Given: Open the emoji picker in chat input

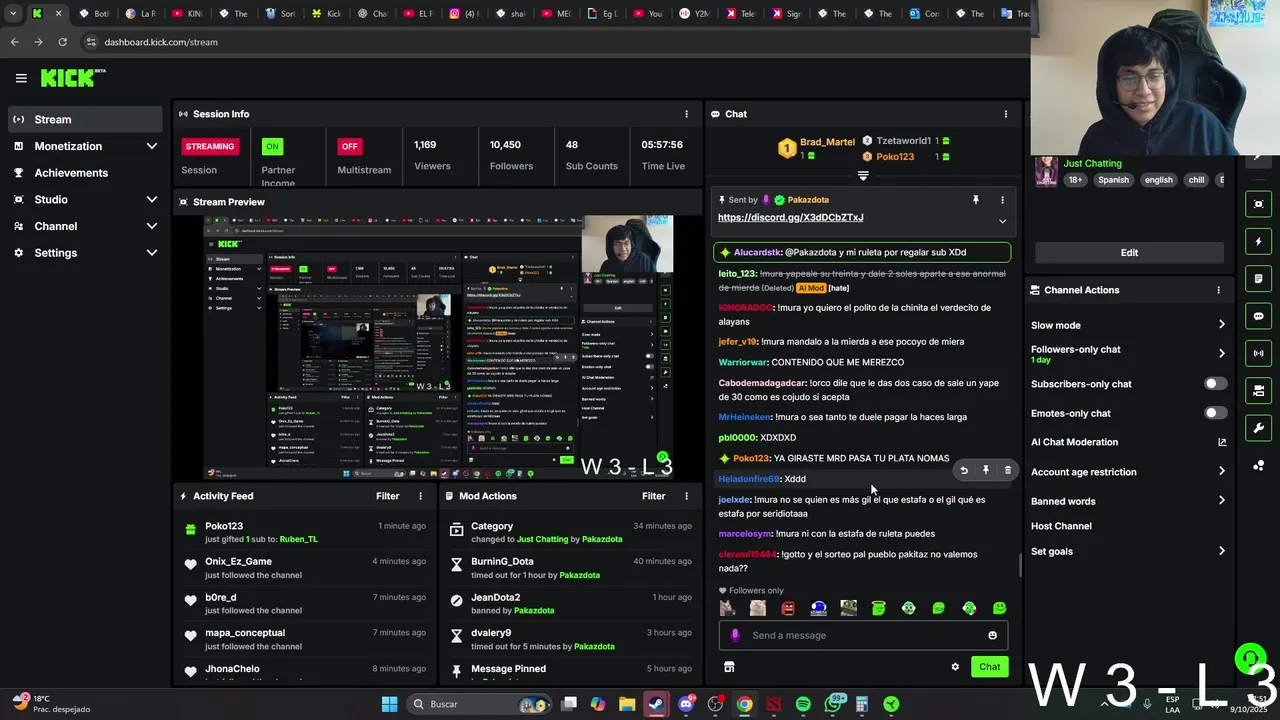Looking at the screenshot, I should (x=992, y=635).
